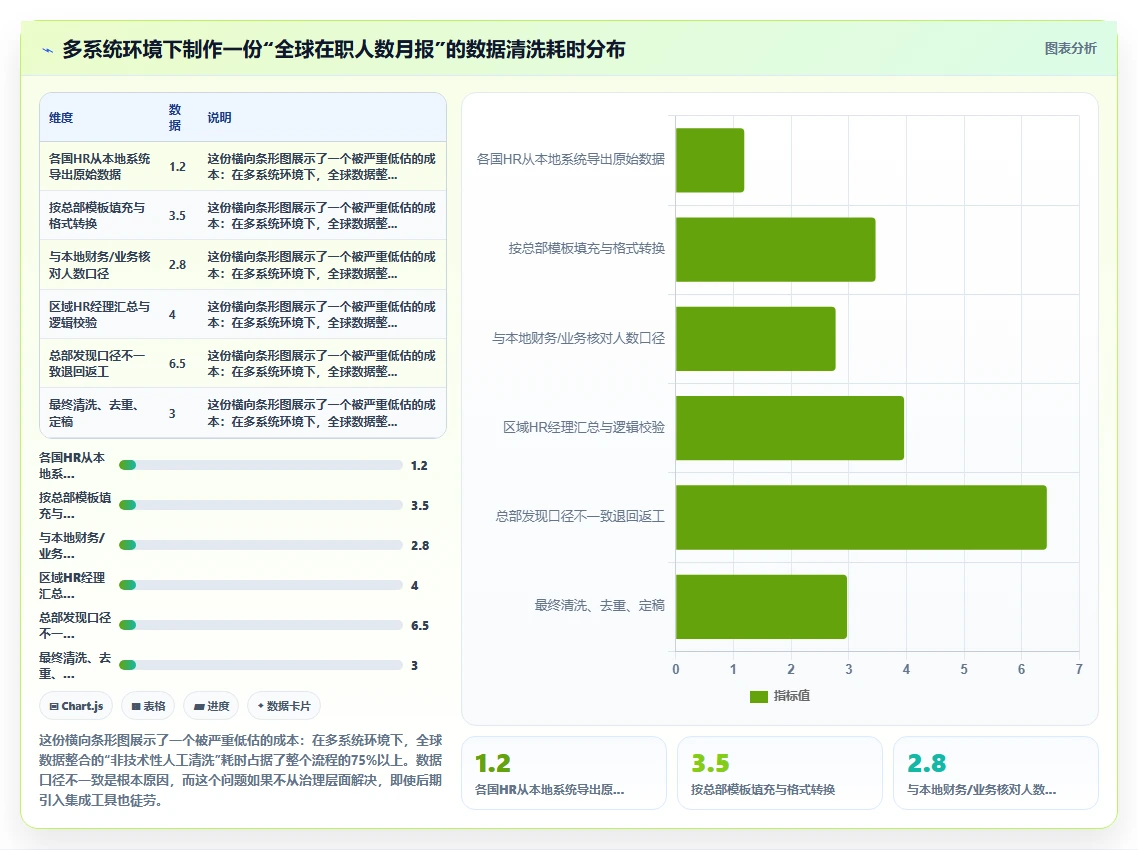Select the Chart.js tag chip
This screenshot has height=850, width=1138.
pyautogui.click(x=76, y=706)
